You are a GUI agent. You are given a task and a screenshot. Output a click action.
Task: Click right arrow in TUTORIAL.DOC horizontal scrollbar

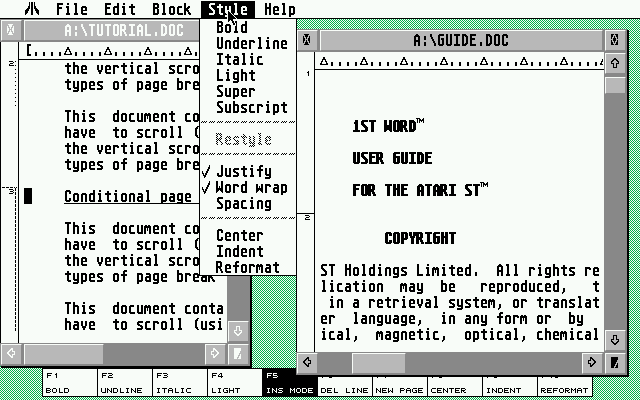point(215,353)
